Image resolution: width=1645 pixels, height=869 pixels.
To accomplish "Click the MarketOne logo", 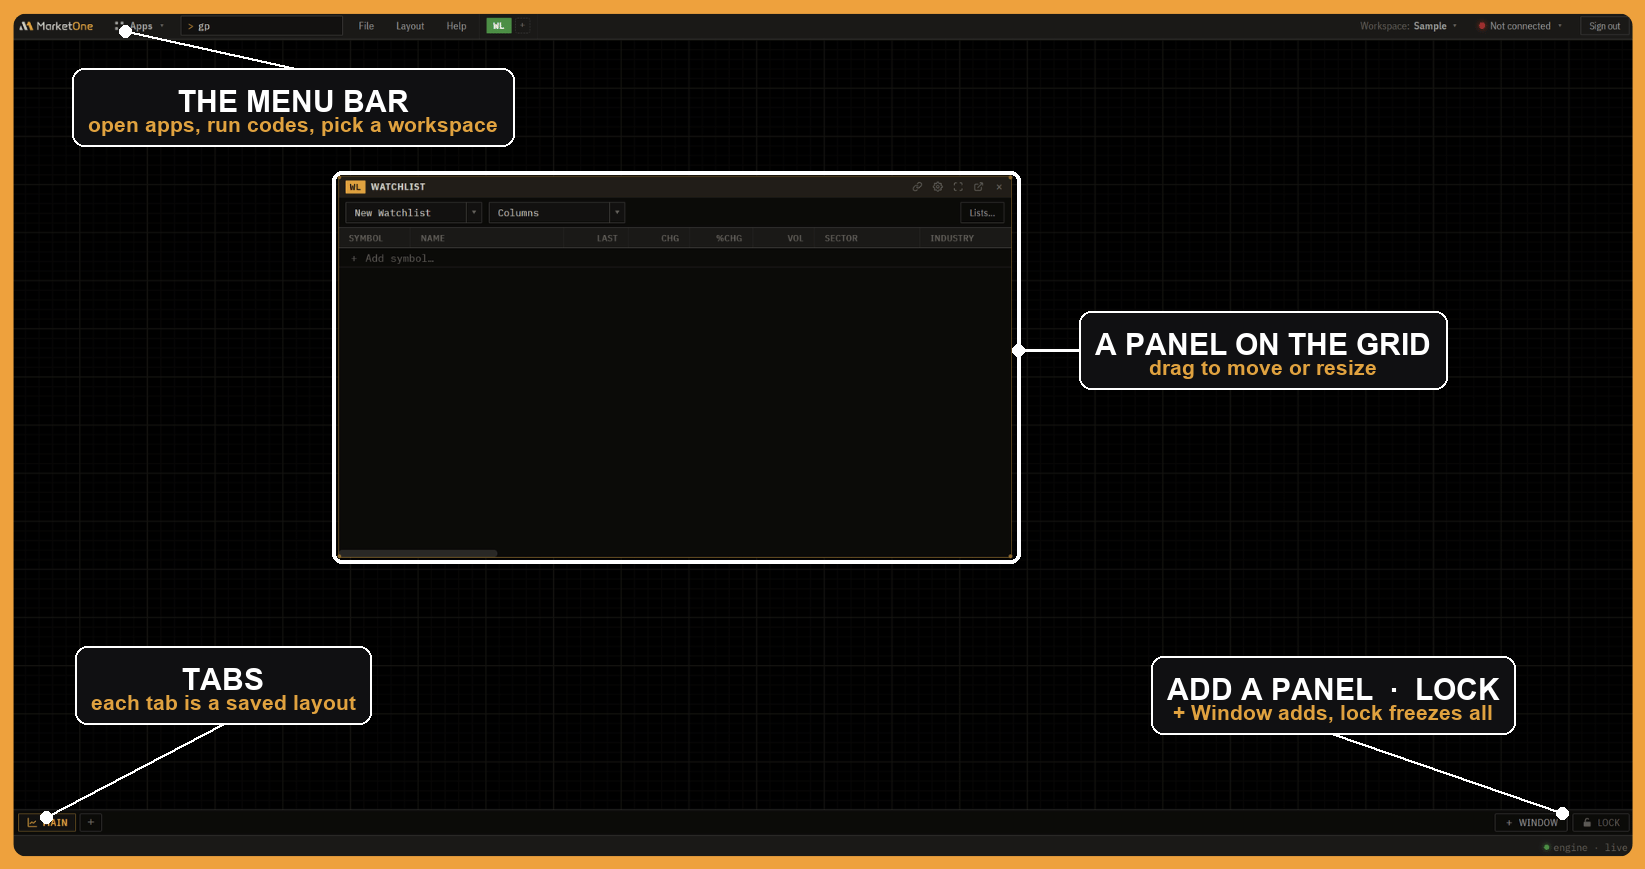I will 56,26.
